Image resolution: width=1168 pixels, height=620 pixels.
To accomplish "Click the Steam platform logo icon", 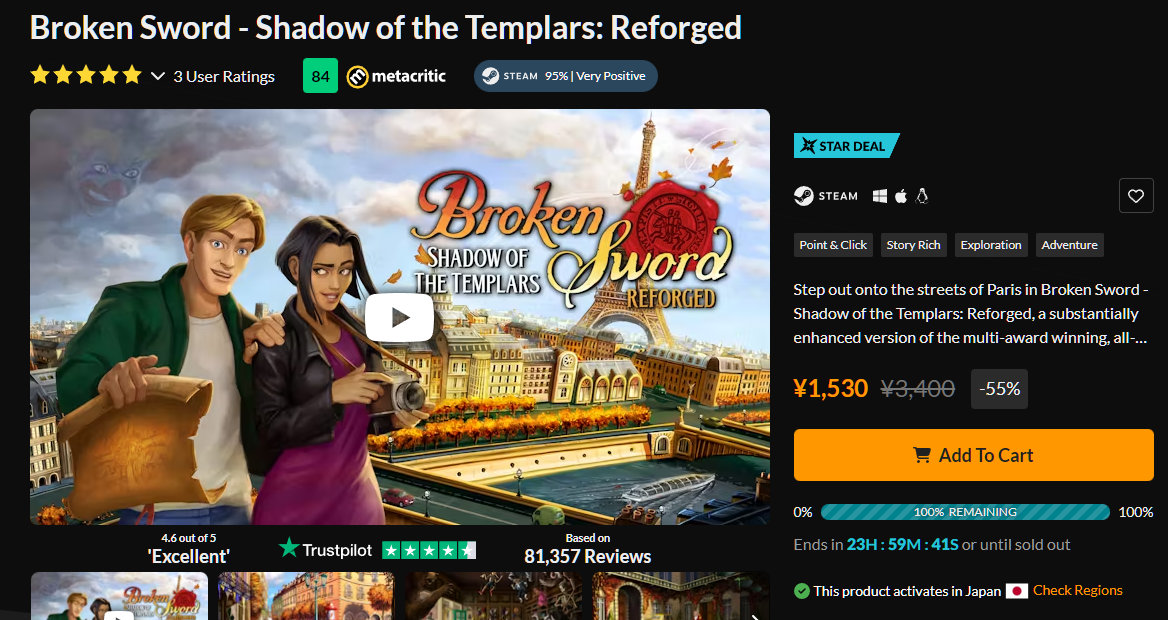I will [x=804, y=196].
